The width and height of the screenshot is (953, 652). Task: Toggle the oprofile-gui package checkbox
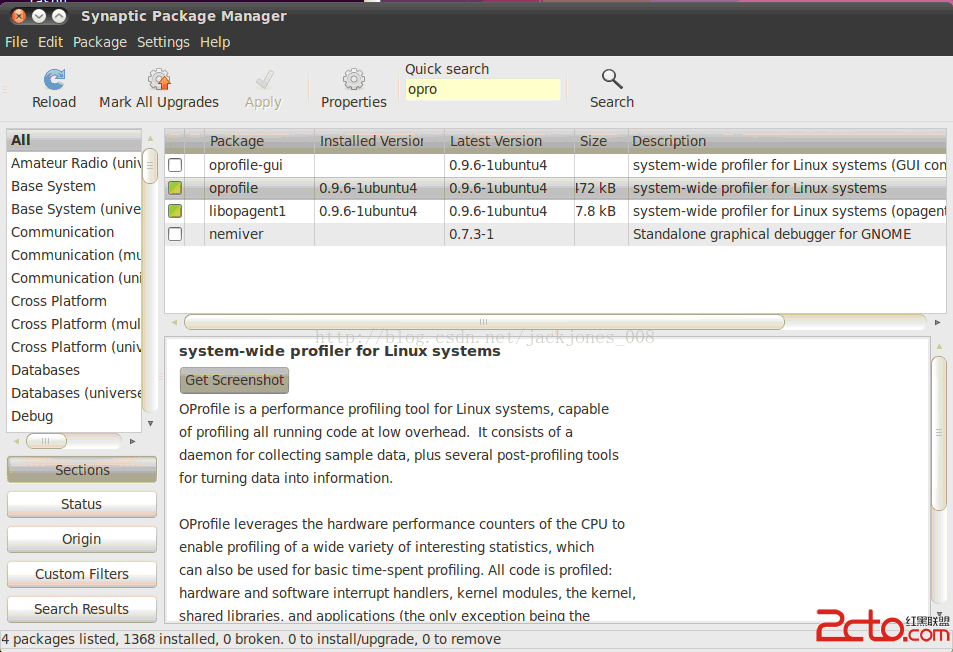click(175, 165)
